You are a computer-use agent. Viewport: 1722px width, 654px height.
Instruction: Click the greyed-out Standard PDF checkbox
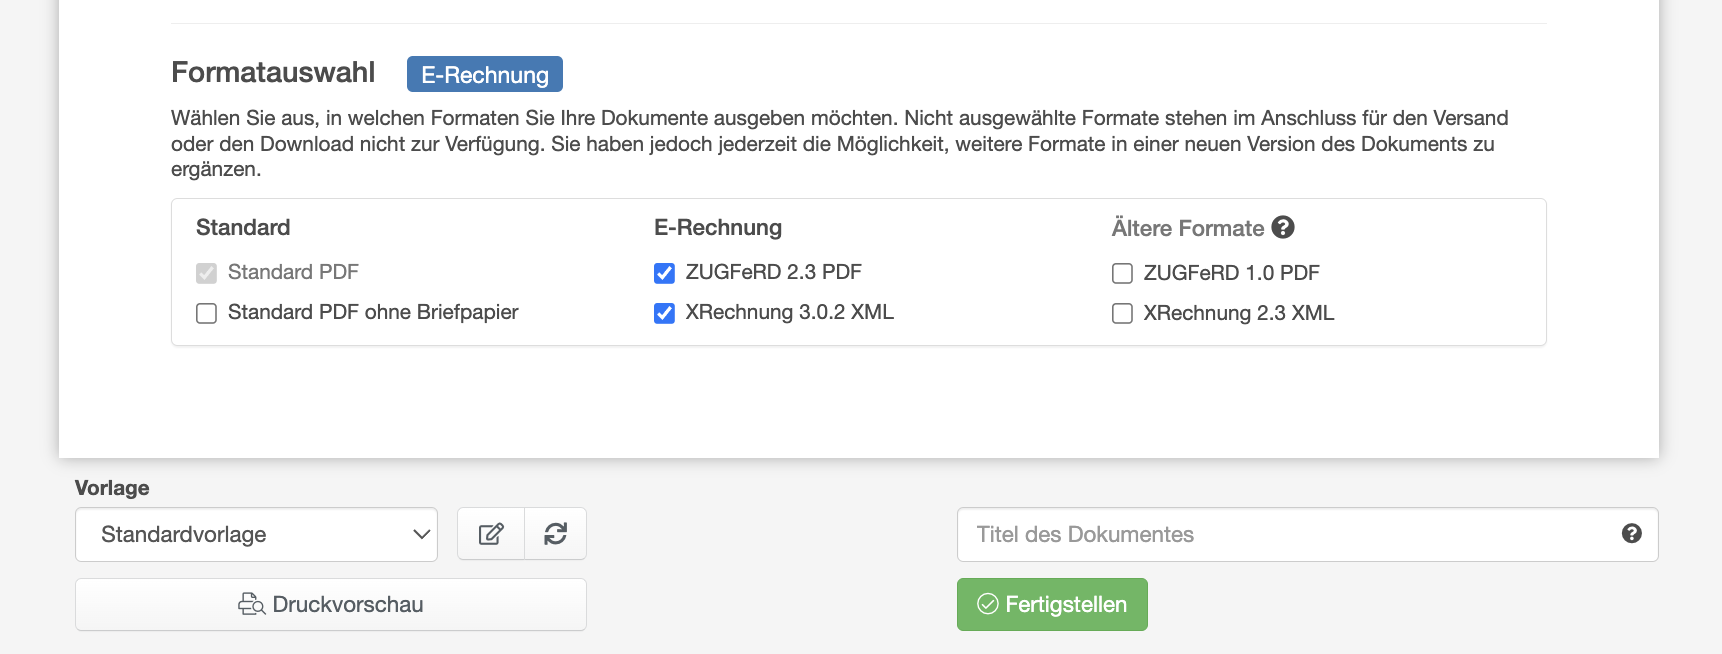coord(207,273)
